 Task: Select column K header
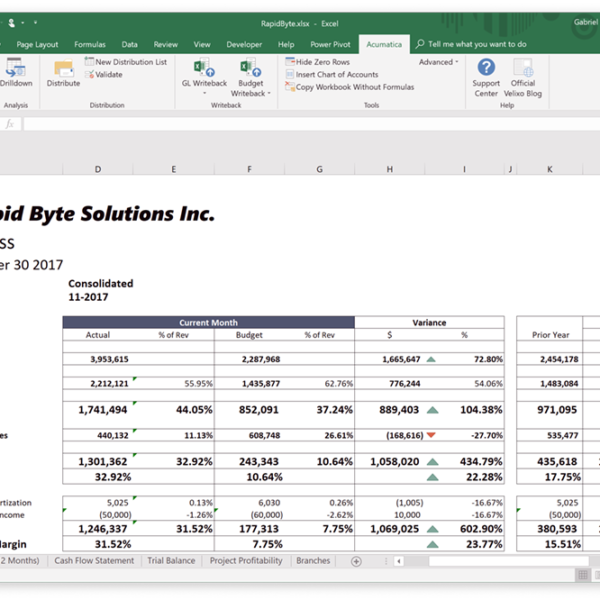click(549, 169)
